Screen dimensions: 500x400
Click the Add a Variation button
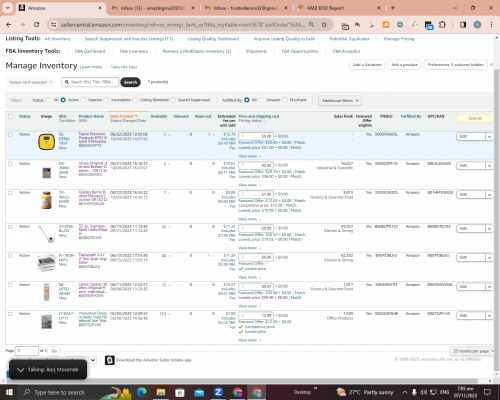pyautogui.click(x=367, y=65)
